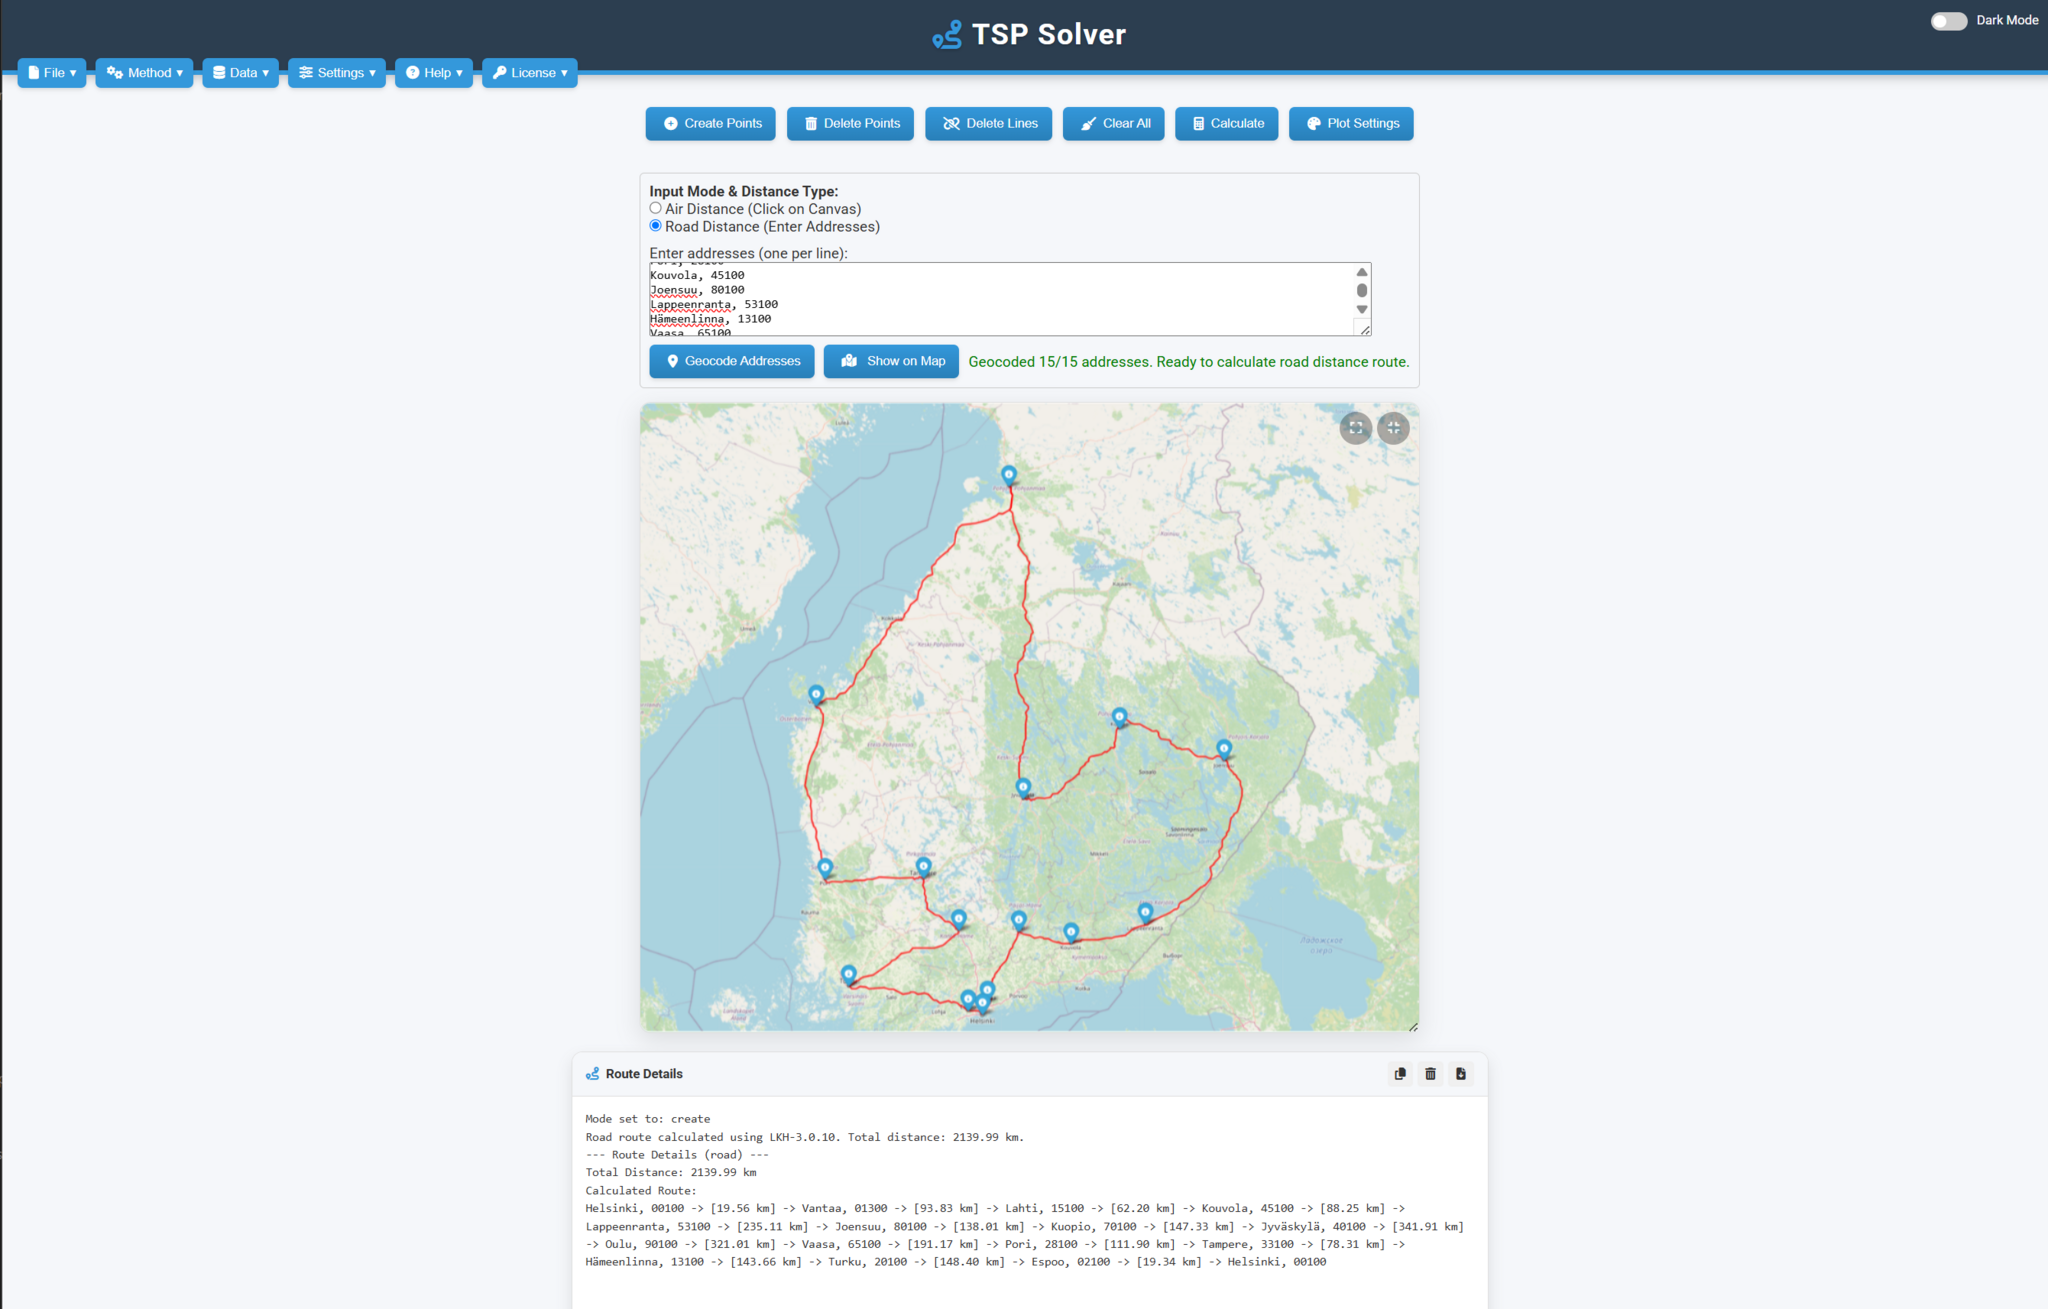Click the Delete Points button
The image size is (2048, 1309).
coord(850,124)
